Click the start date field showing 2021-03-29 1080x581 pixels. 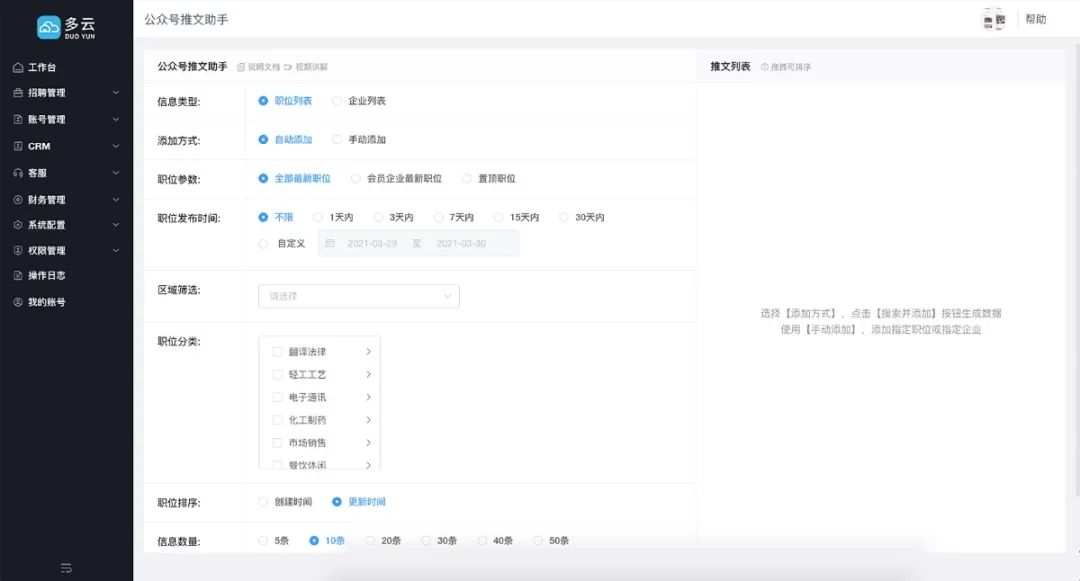371,243
